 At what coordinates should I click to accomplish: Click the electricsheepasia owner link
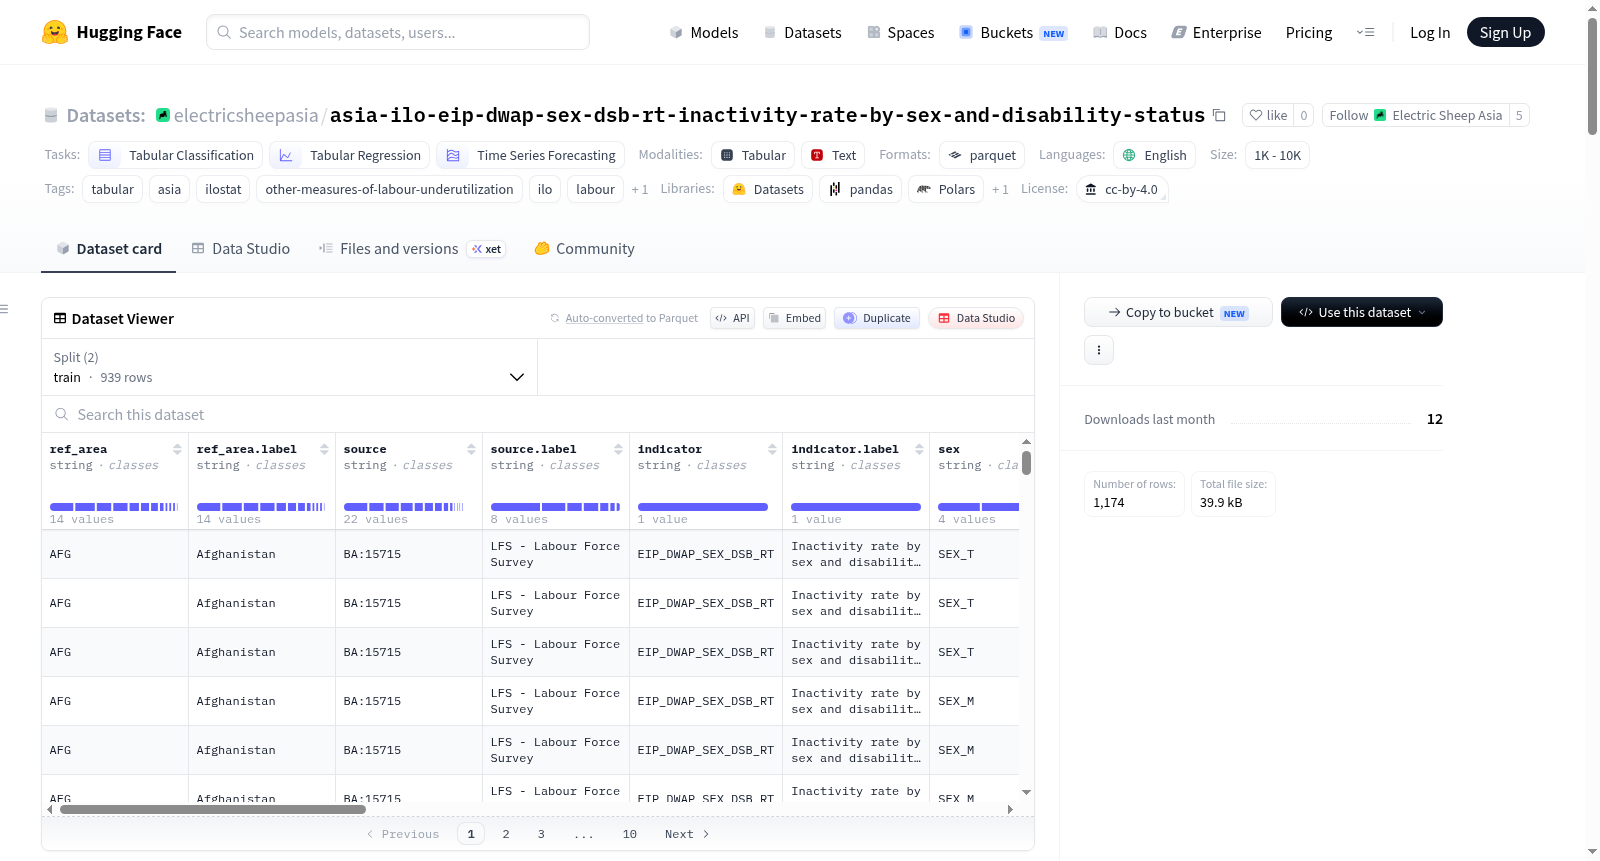point(246,115)
